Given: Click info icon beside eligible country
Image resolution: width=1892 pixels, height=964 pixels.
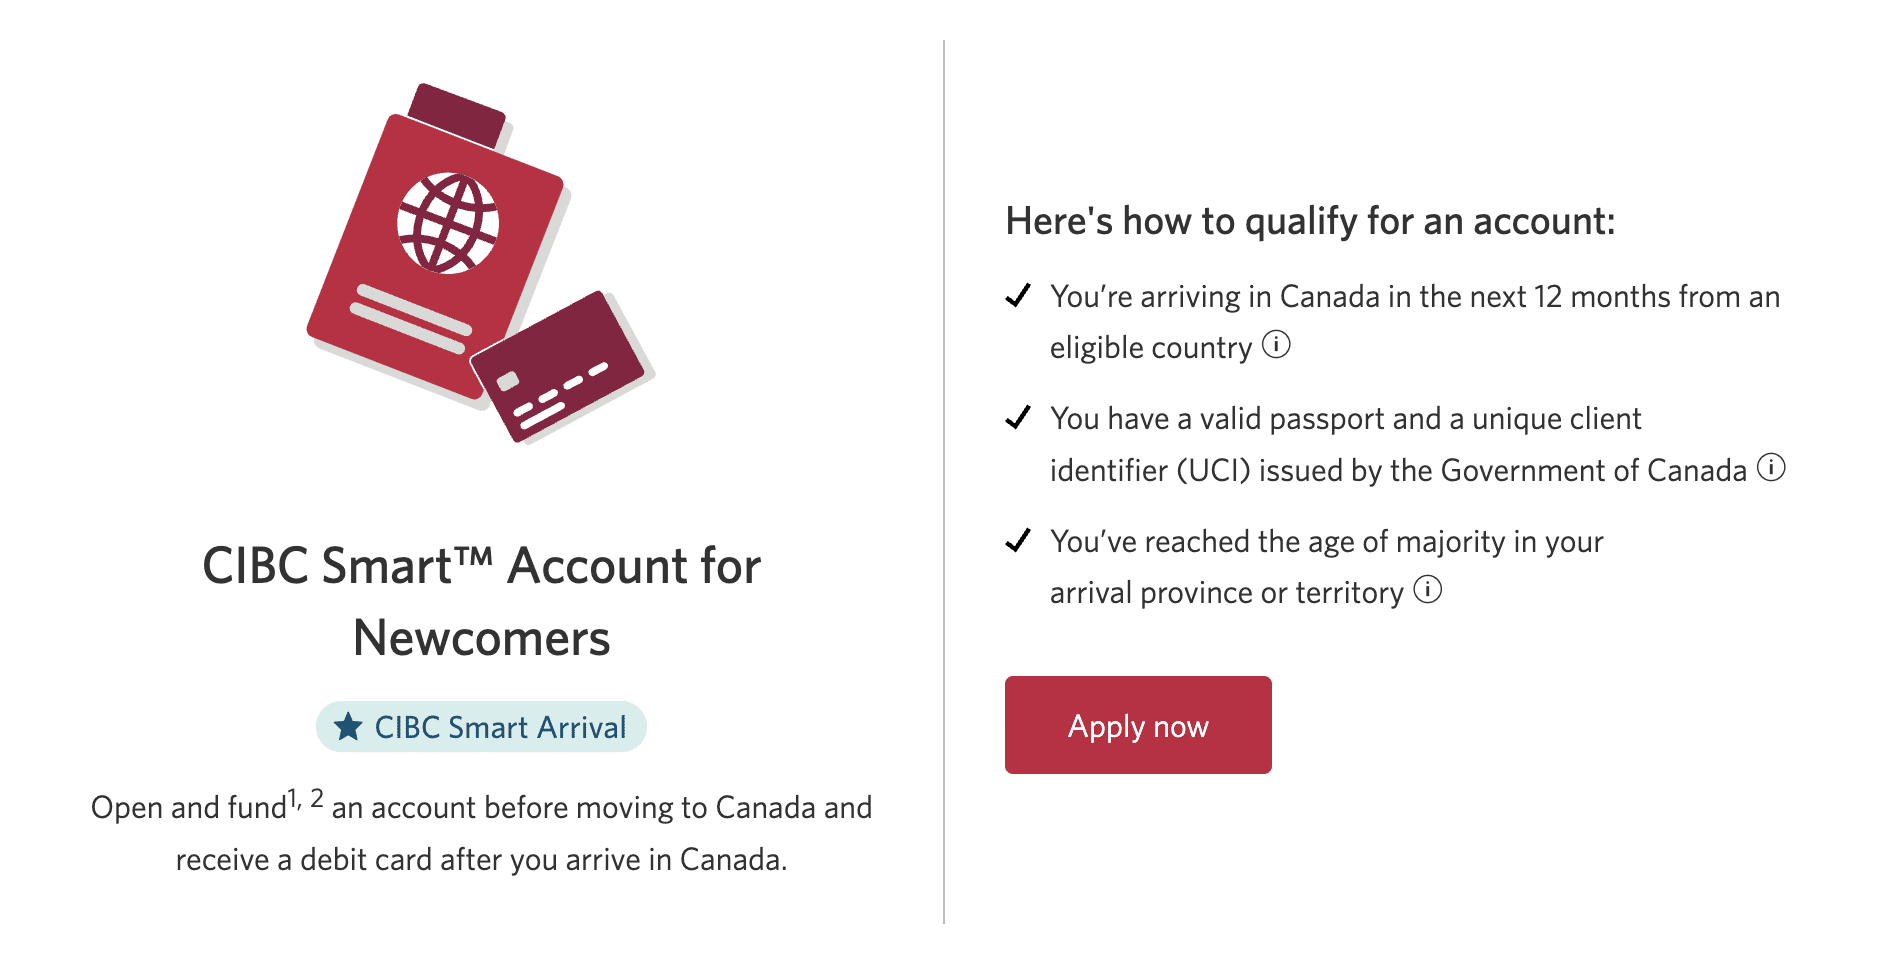Looking at the screenshot, I should (x=1276, y=345).
